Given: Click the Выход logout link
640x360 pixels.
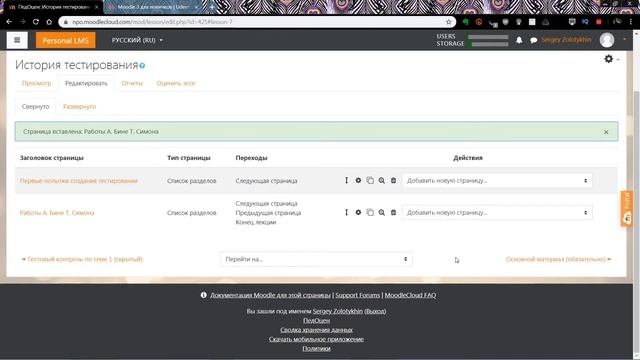Looking at the screenshot, I should tap(375, 311).
